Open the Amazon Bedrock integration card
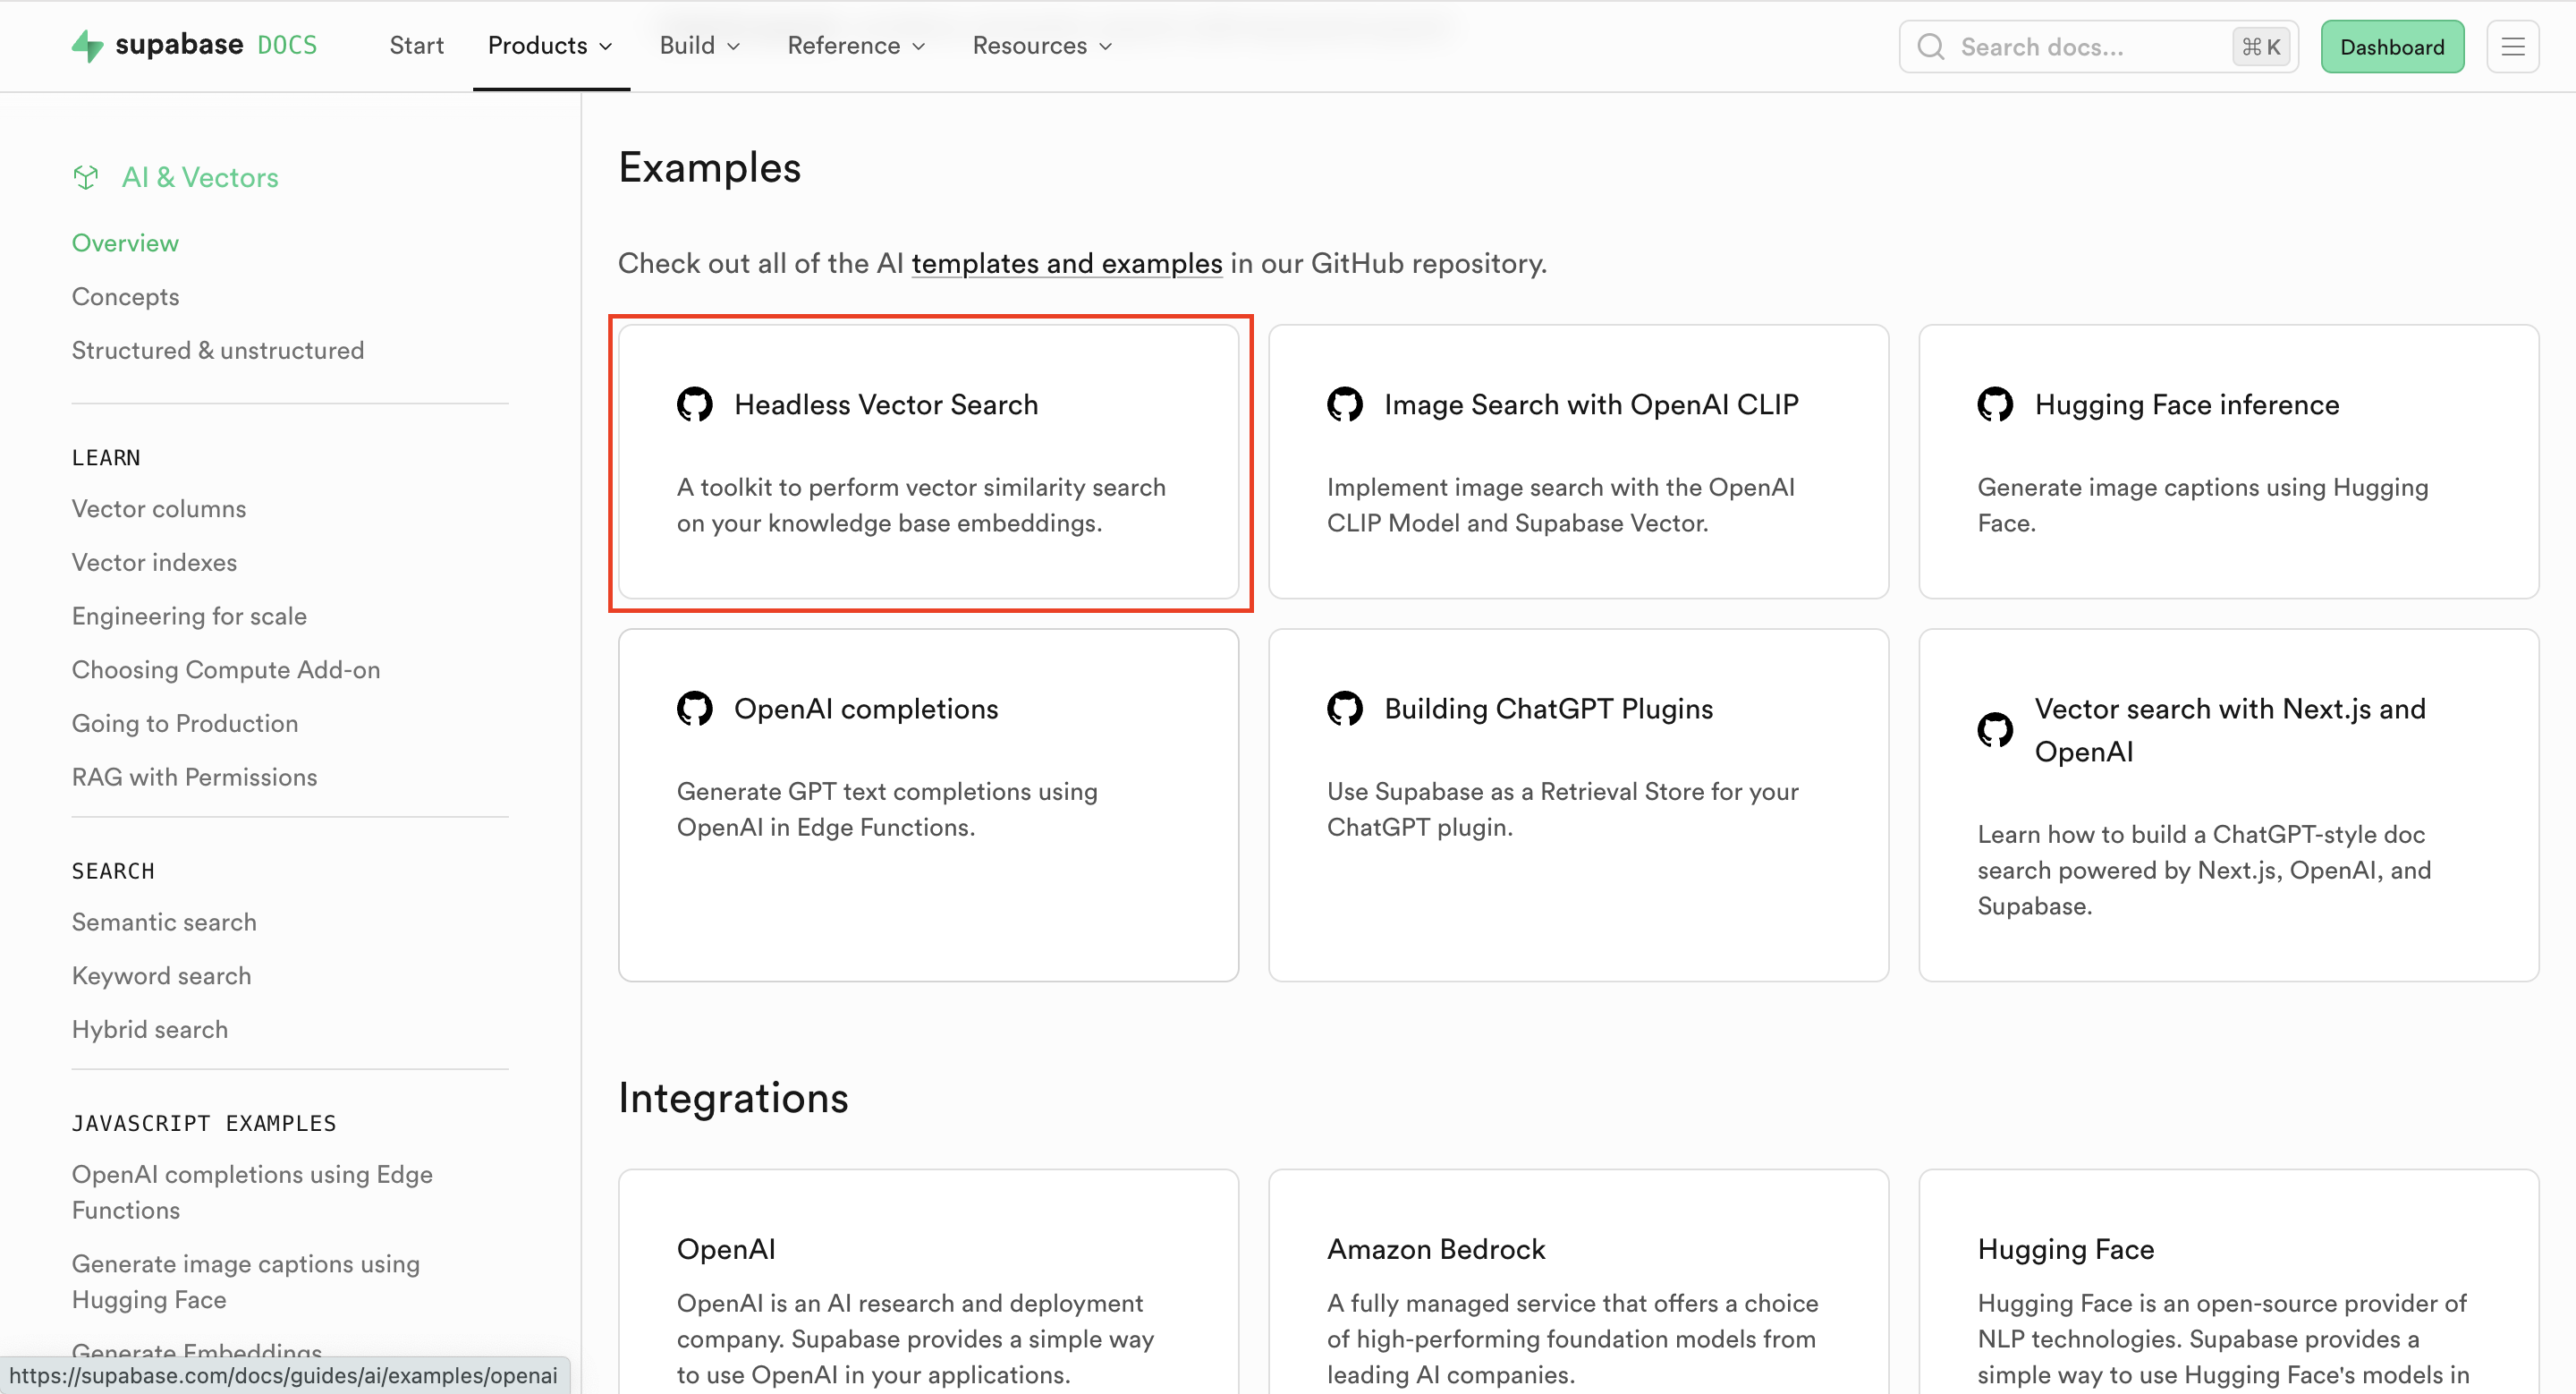Viewport: 2576px width, 1394px height. (1578, 1282)
